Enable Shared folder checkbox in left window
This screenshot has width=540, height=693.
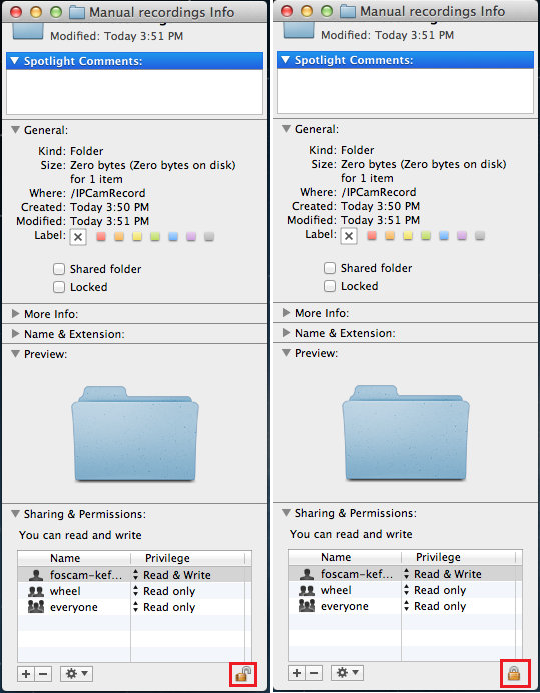(x=59, y=269)
